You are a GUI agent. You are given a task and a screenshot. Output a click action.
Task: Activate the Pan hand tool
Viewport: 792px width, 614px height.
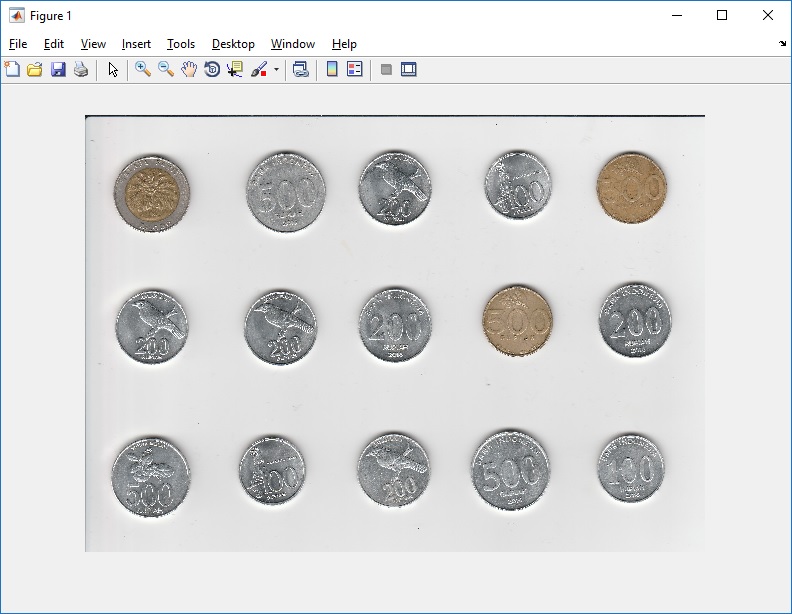tap(189, 70)
